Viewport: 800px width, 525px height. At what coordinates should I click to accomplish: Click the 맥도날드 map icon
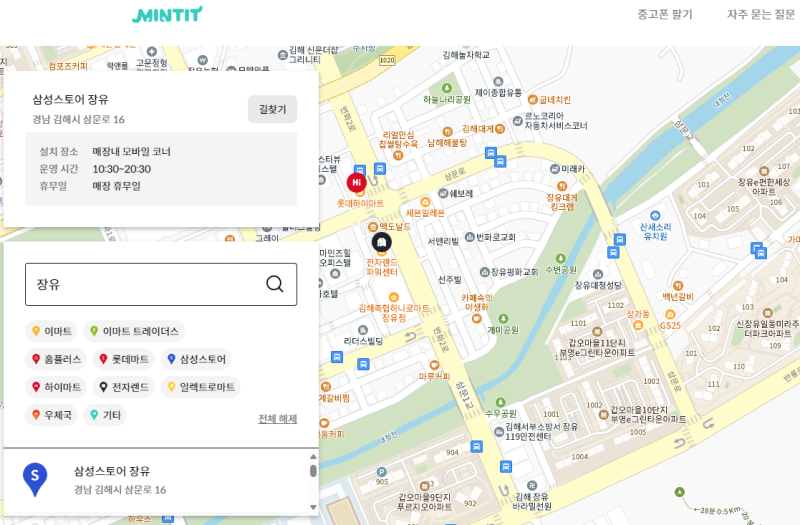373,227
